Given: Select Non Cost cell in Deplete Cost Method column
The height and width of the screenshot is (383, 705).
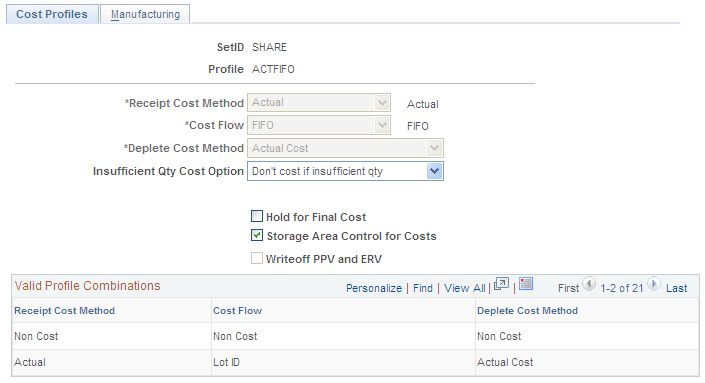Looking at the screenshot, I should point(499,336).
